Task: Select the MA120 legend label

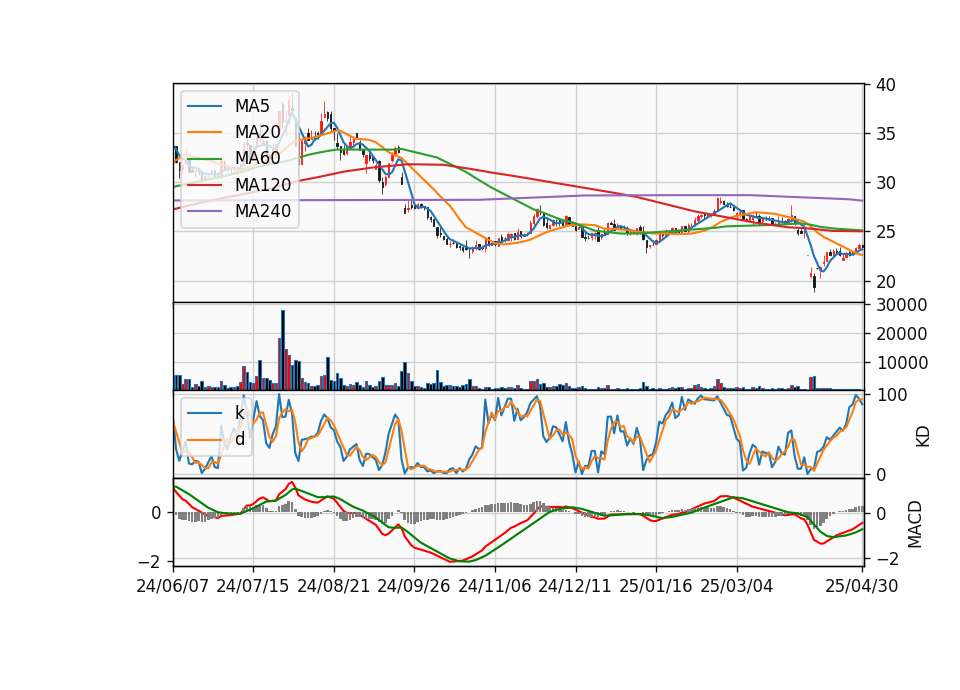Action: point(263,184)
